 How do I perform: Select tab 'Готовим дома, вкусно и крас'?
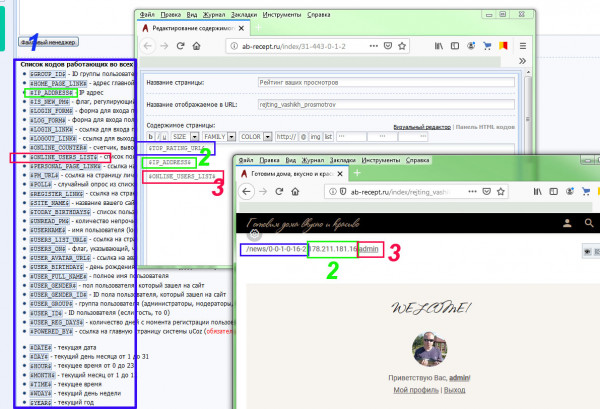(x=292, y=174)
